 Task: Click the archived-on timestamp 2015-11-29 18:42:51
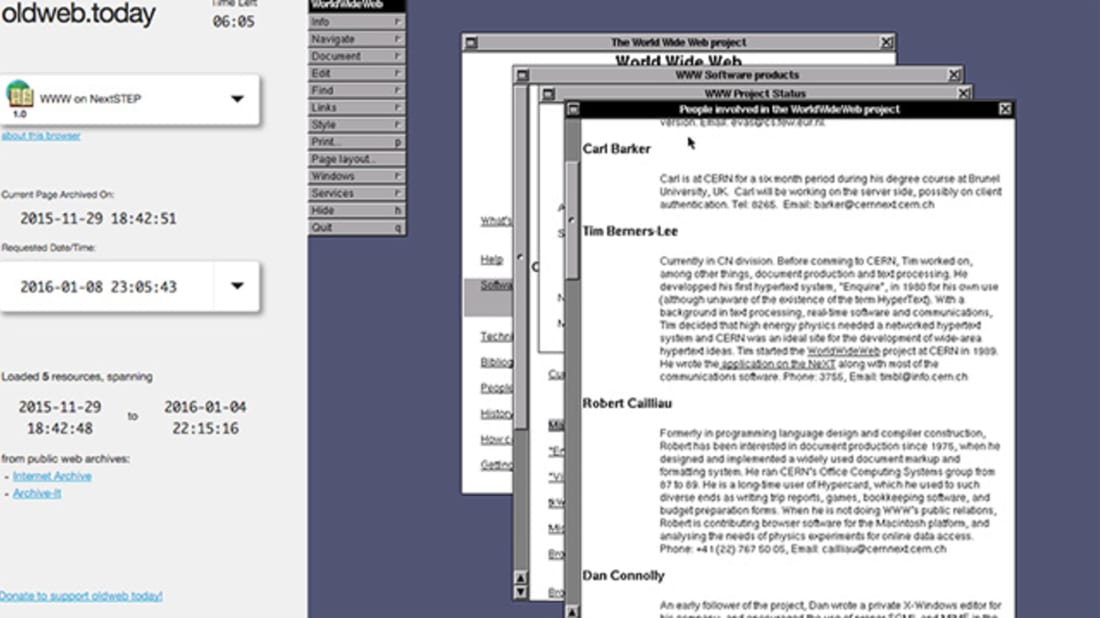pyautogui.click(x=98, y=219)
